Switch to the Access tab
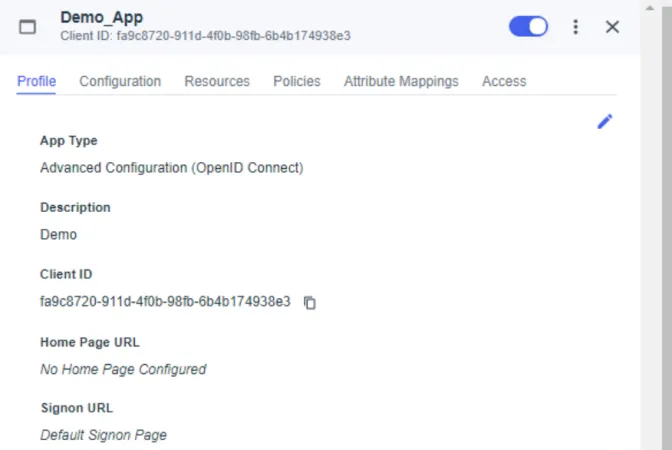The height and width of the screenshot is (450, 672). [x=504, y=81]
